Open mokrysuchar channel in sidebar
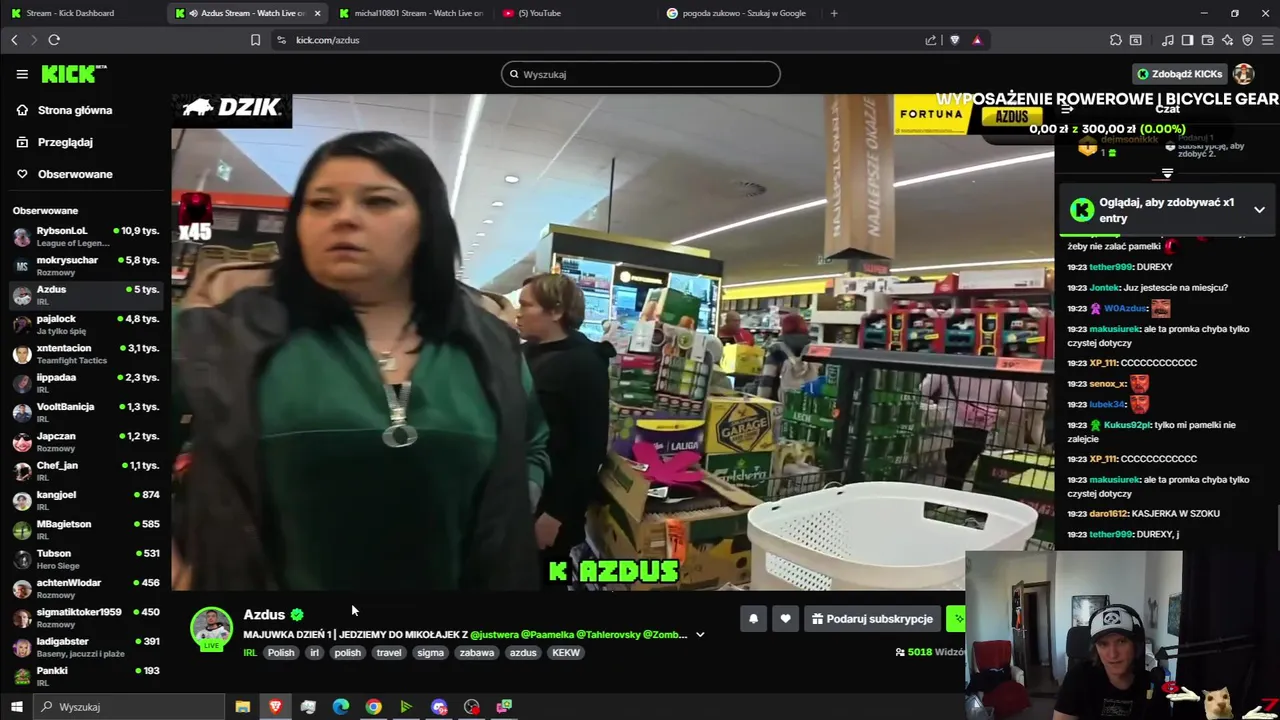Image resolution: width=1280 pixels, height=720 pixels. 85,265
